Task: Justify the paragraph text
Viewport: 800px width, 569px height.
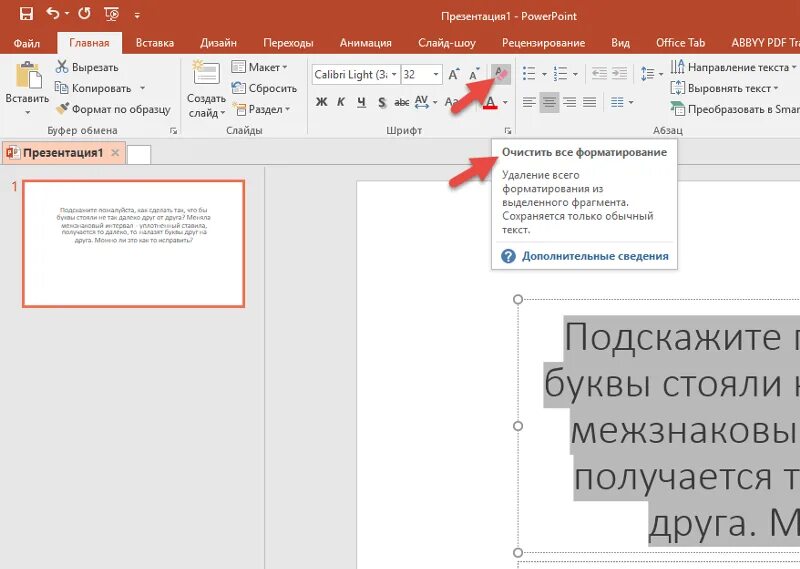Action: tap(590, 102)
